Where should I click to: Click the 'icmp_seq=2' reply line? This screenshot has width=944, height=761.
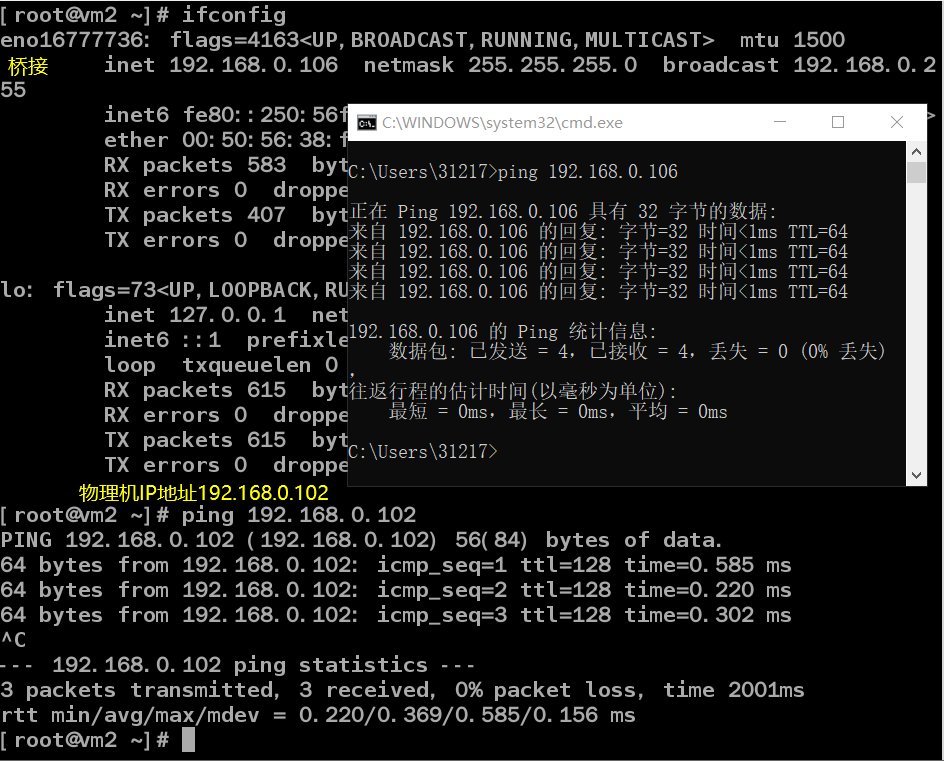pyautogui.click(x=396, y=590)
